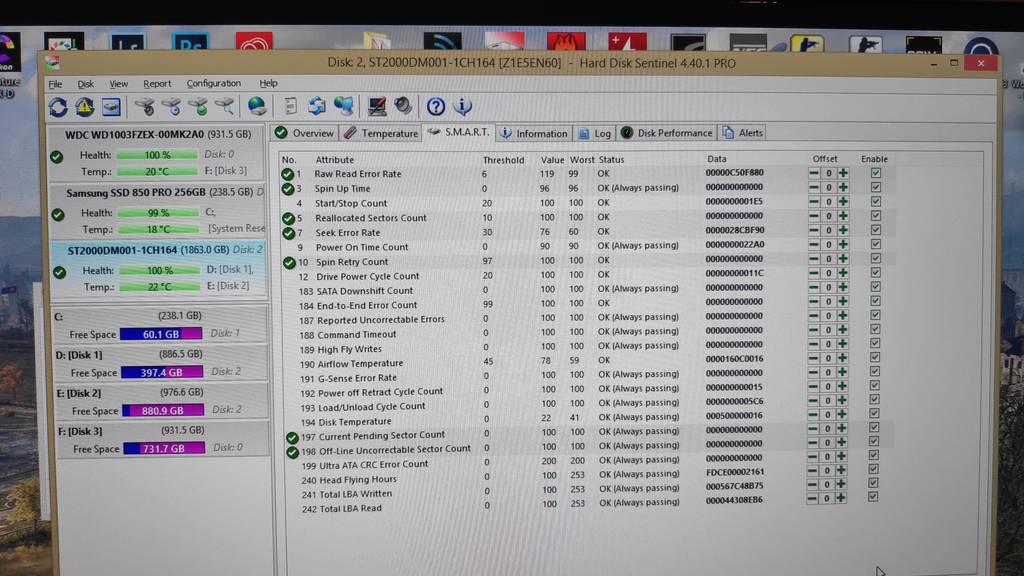This screenshot has width=1024, height=576.
Task: Click the green check beside Samsung SSD Health
Action: (58, 214)
